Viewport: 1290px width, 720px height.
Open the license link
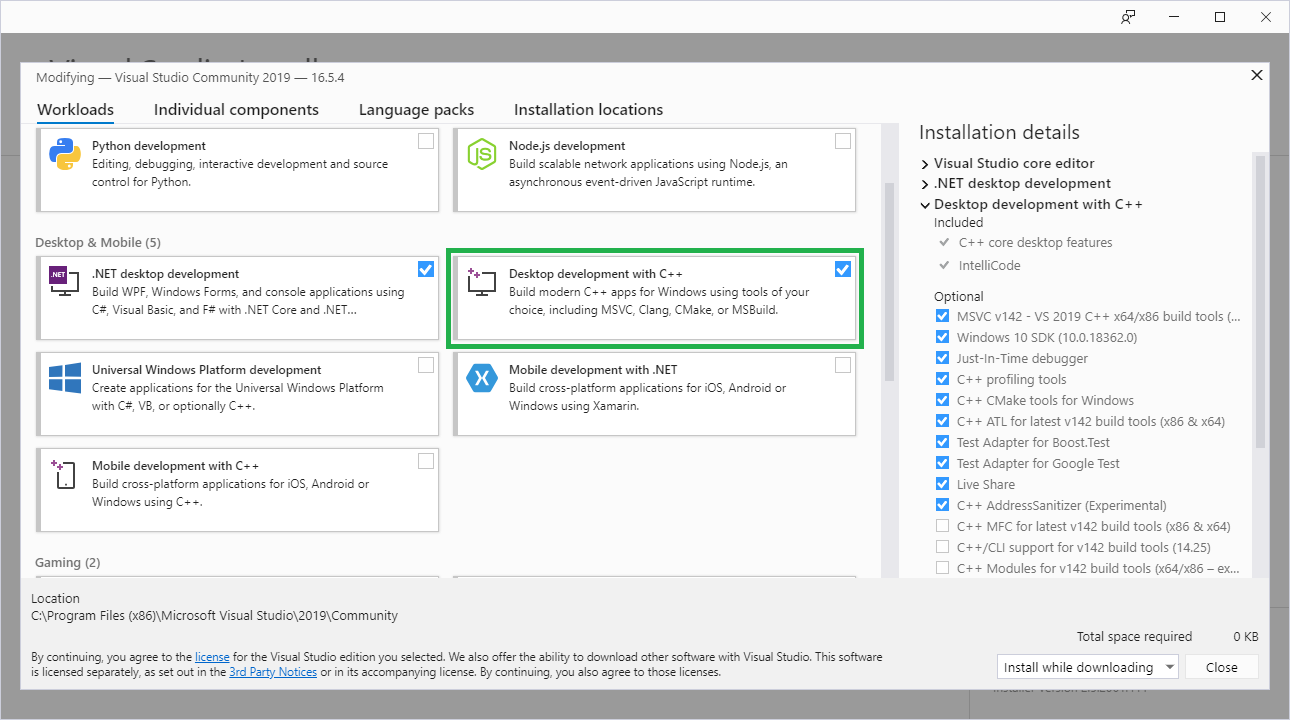(x=212, y=657)
